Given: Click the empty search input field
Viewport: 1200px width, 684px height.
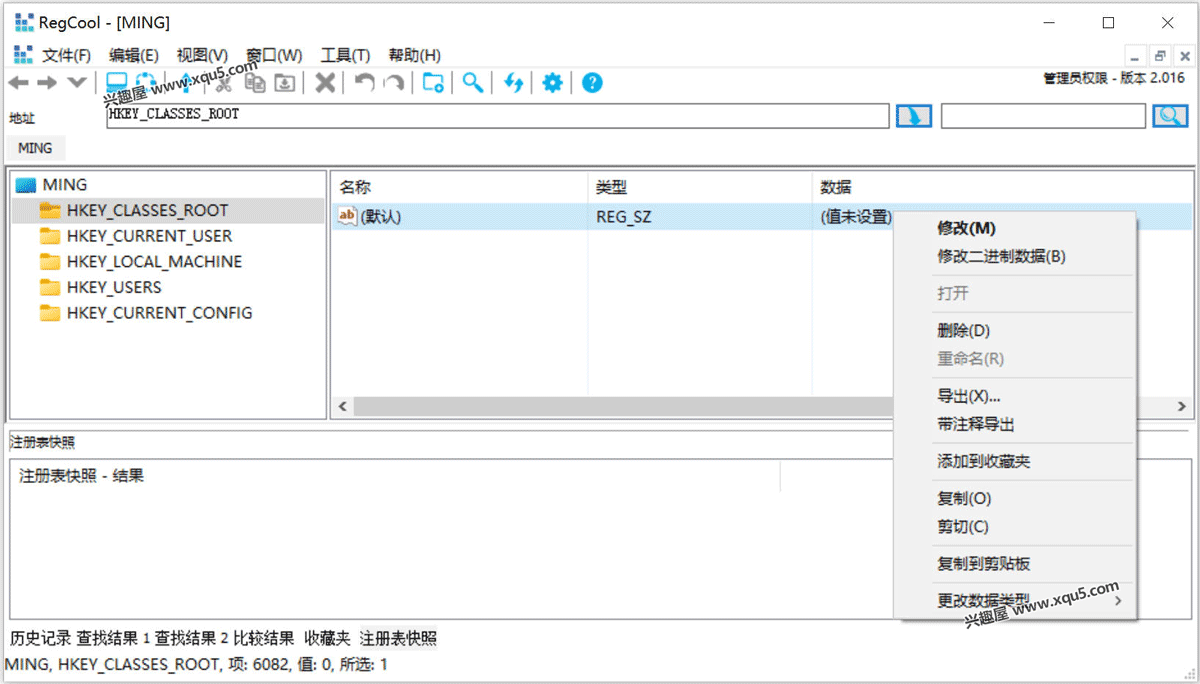Looking at the screenshot, I should [x=1043, y=116].
